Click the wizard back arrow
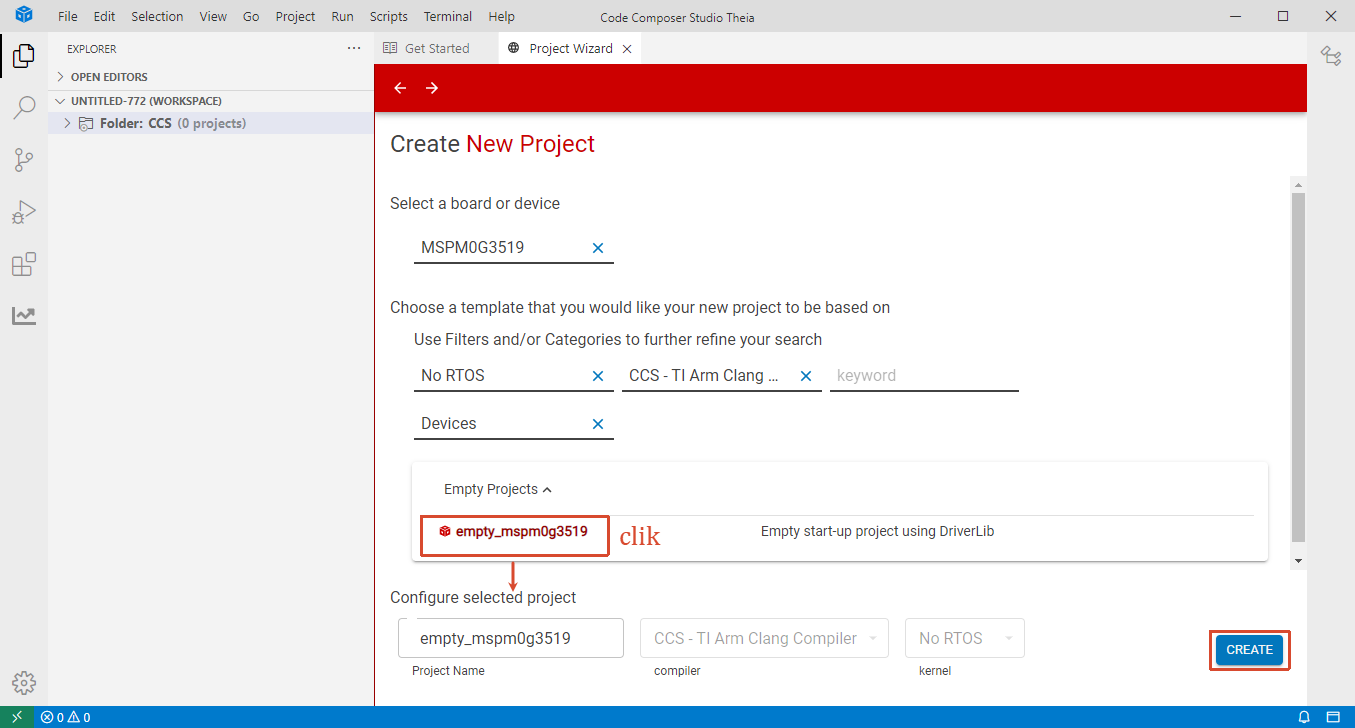 [x=400, y=88]
